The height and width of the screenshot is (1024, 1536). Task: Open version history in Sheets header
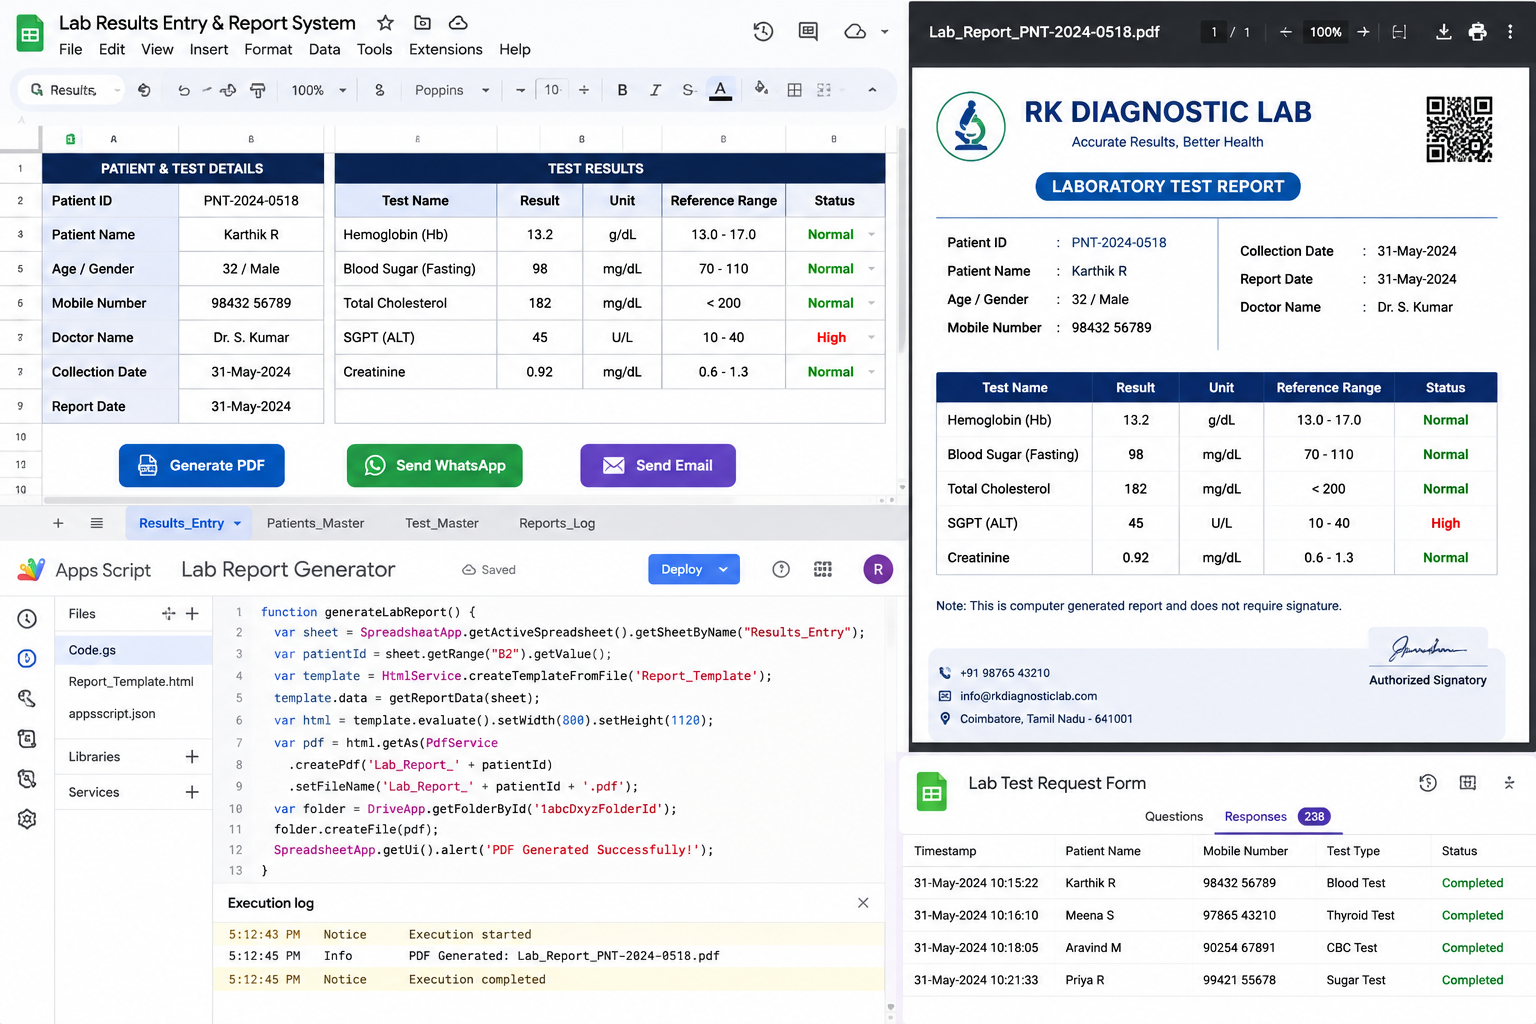tap(763, 31)
